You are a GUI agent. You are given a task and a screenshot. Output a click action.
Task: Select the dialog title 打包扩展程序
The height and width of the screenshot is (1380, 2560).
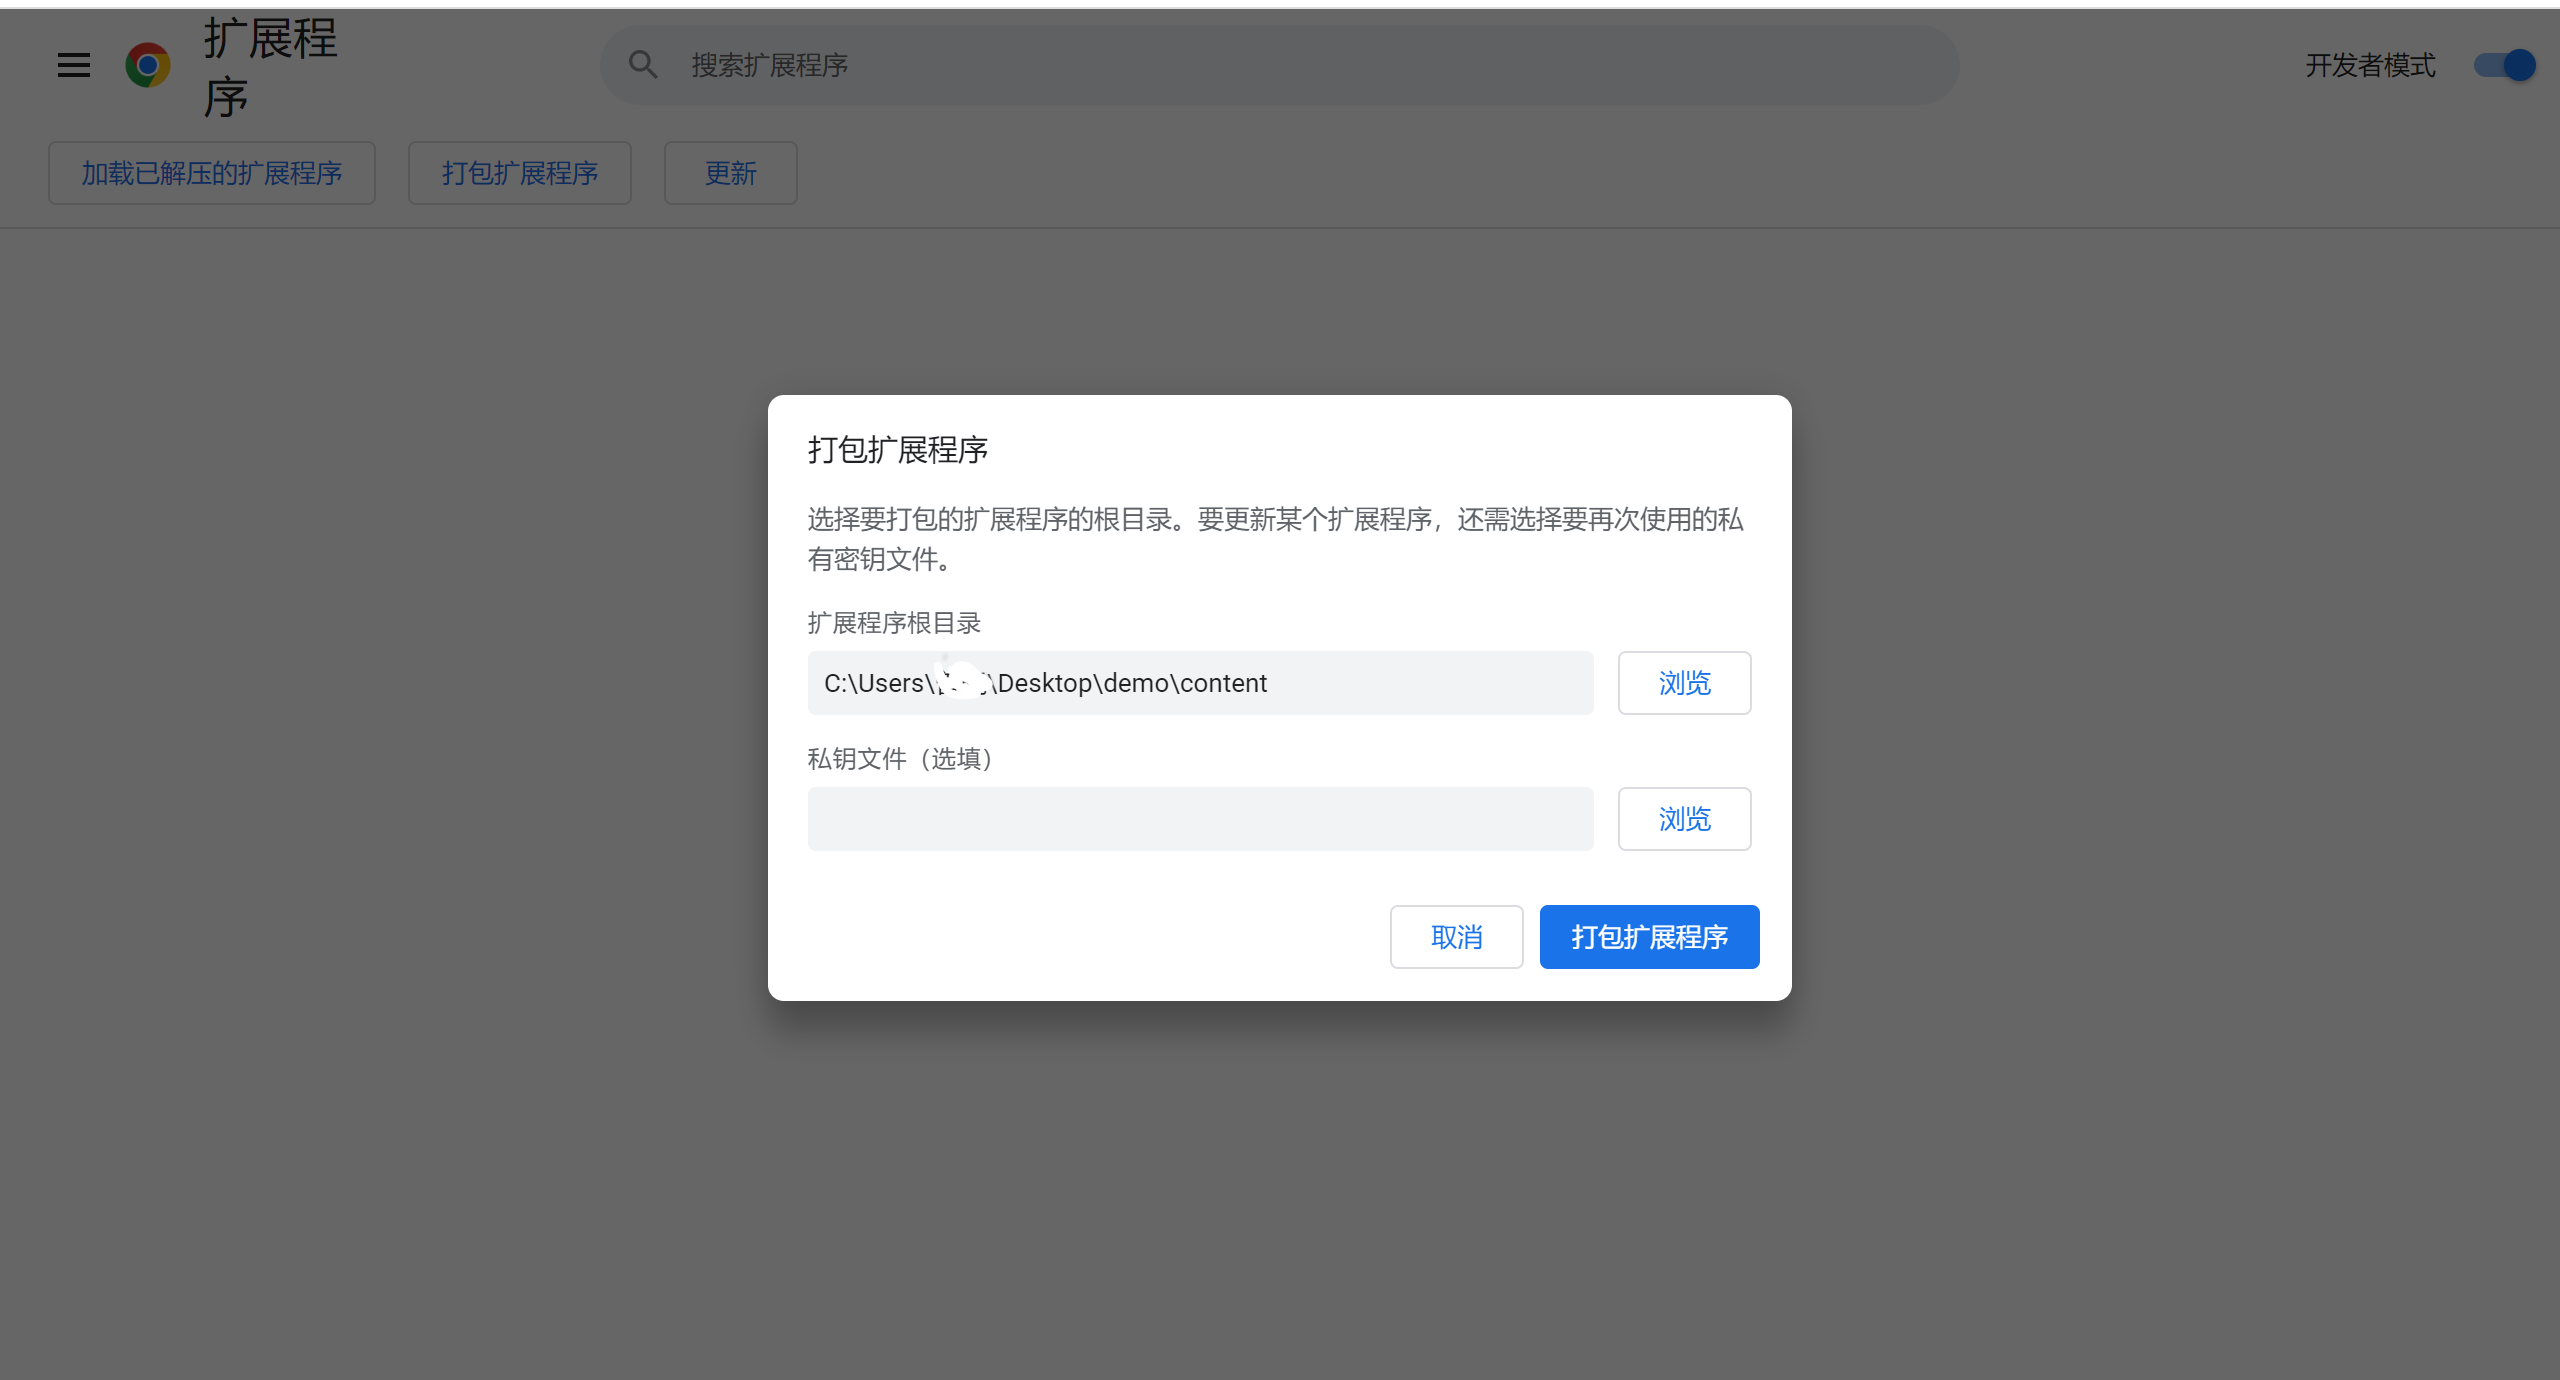(897, 450)
